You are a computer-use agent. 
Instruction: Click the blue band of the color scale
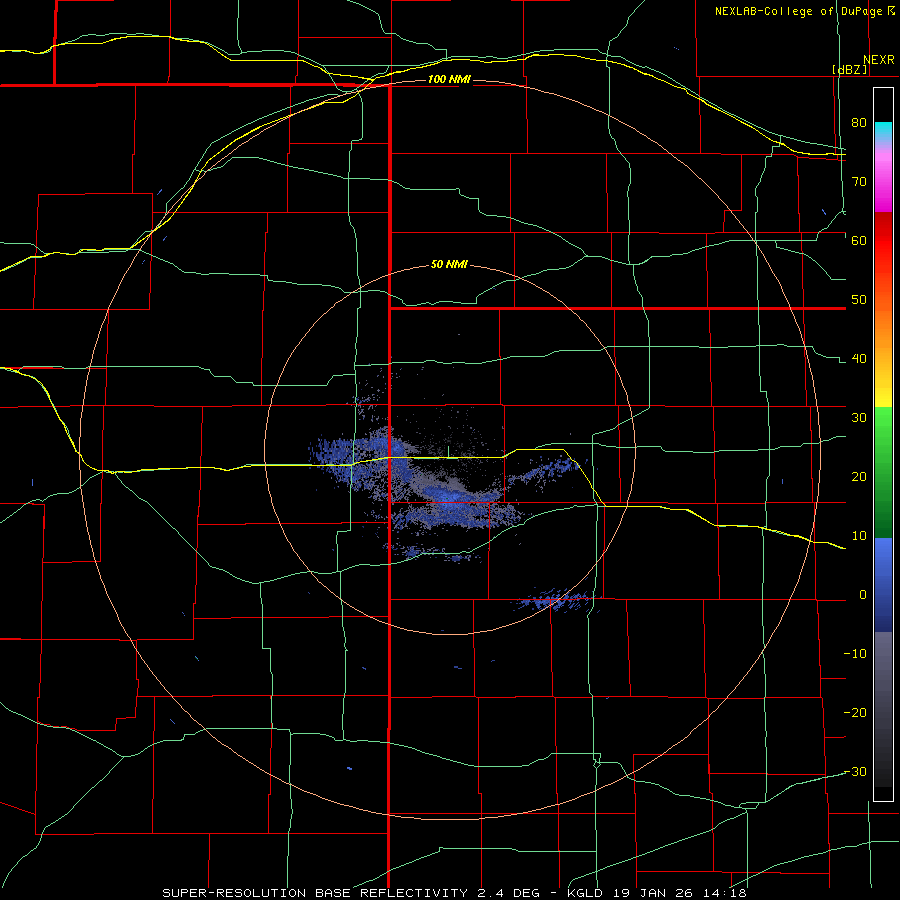coord(883,585)
